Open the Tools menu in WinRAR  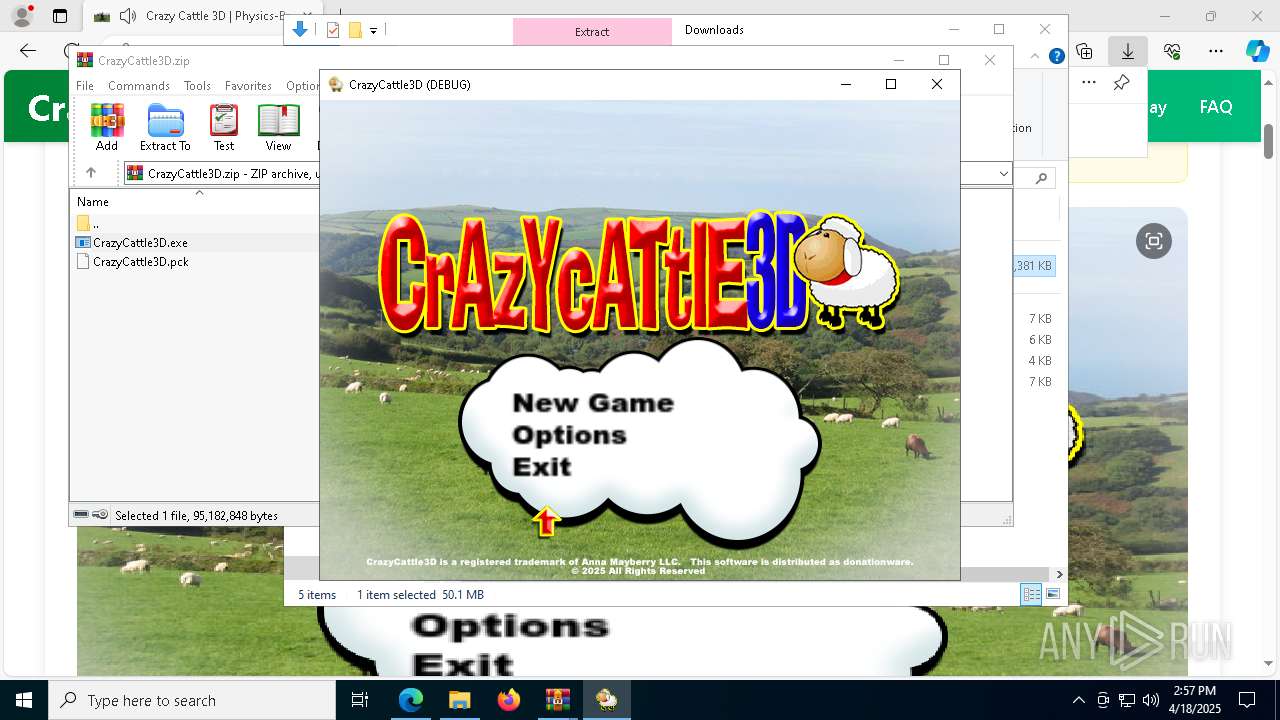[197, 86]
